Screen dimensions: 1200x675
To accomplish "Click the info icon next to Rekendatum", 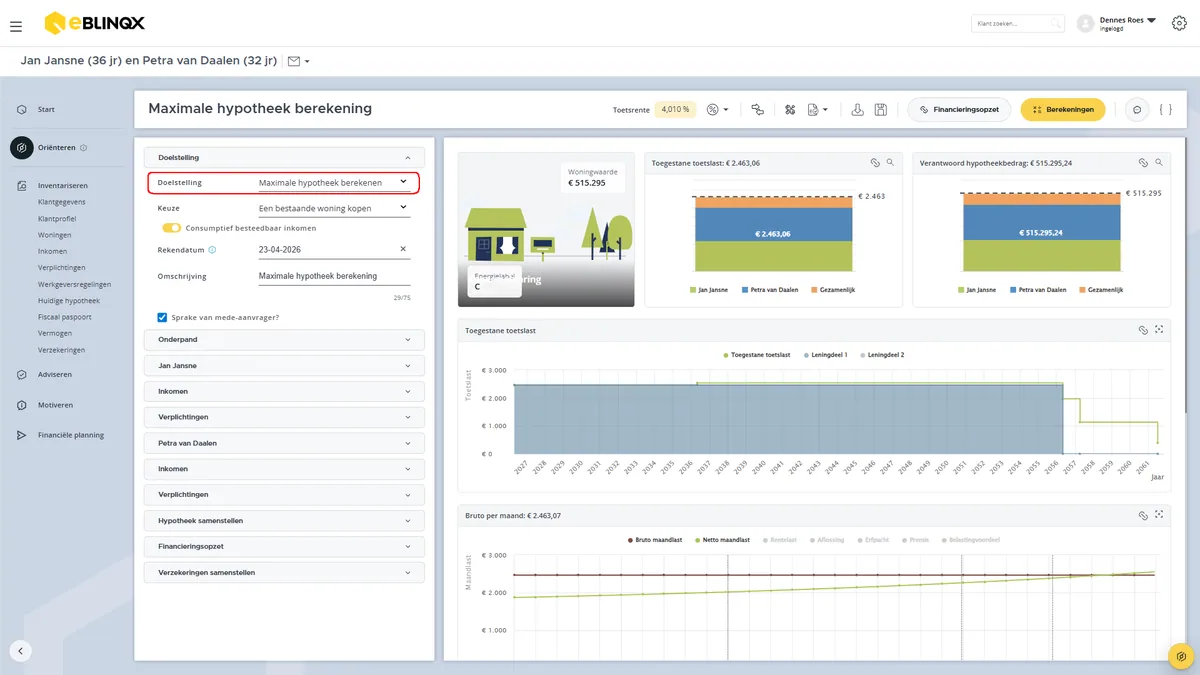I will (212, 250).
